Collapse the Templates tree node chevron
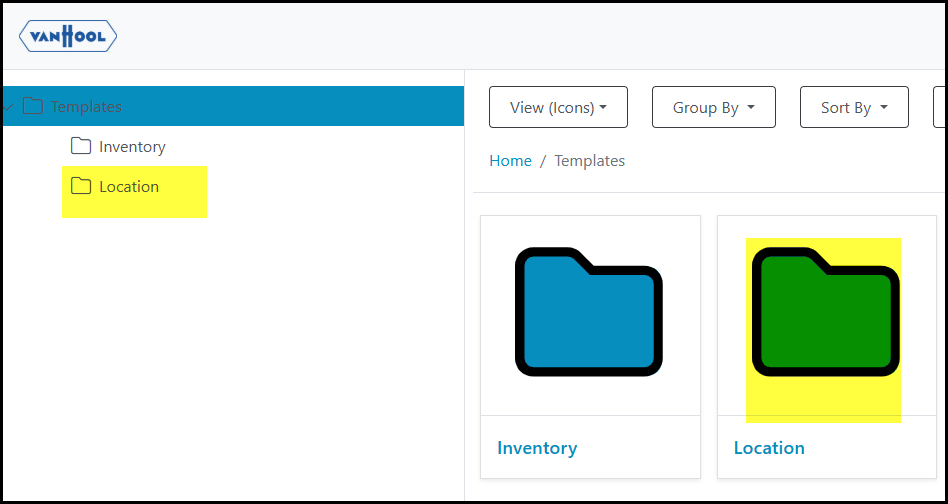The width and height of the screenshot is (948, 504). point(8,106)
